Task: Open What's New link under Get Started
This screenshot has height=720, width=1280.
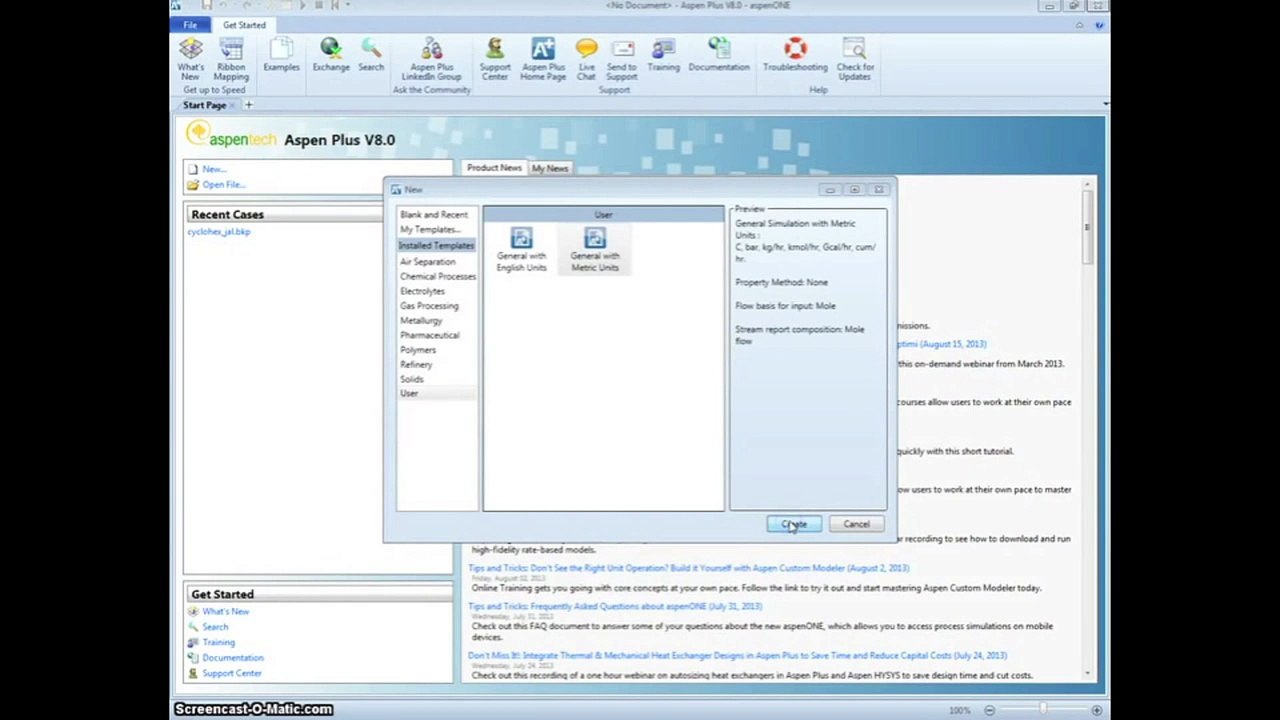Action: pyautogui.click(x=226, y=612)
